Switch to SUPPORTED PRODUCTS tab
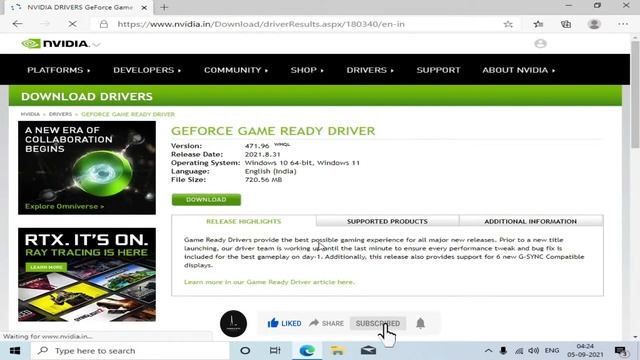The image size is (640, 360). pyautogui.click(x=387, y=221)
